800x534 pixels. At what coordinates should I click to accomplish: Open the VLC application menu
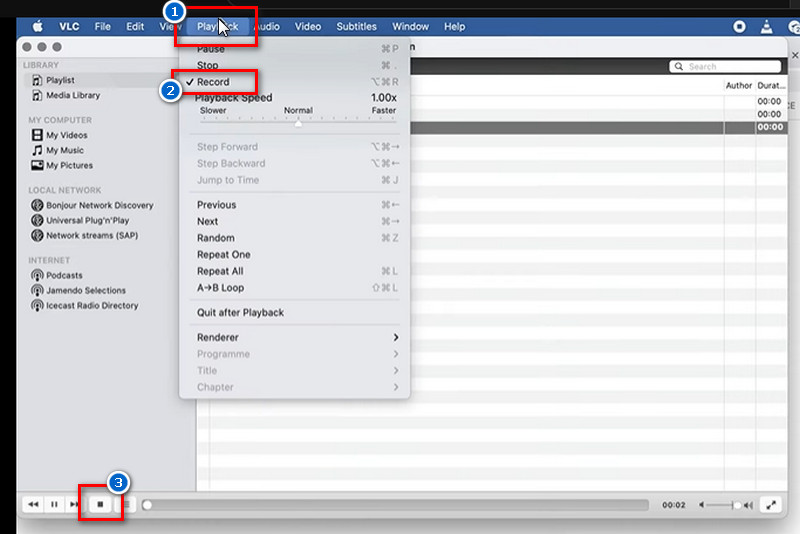click(69, 27)
